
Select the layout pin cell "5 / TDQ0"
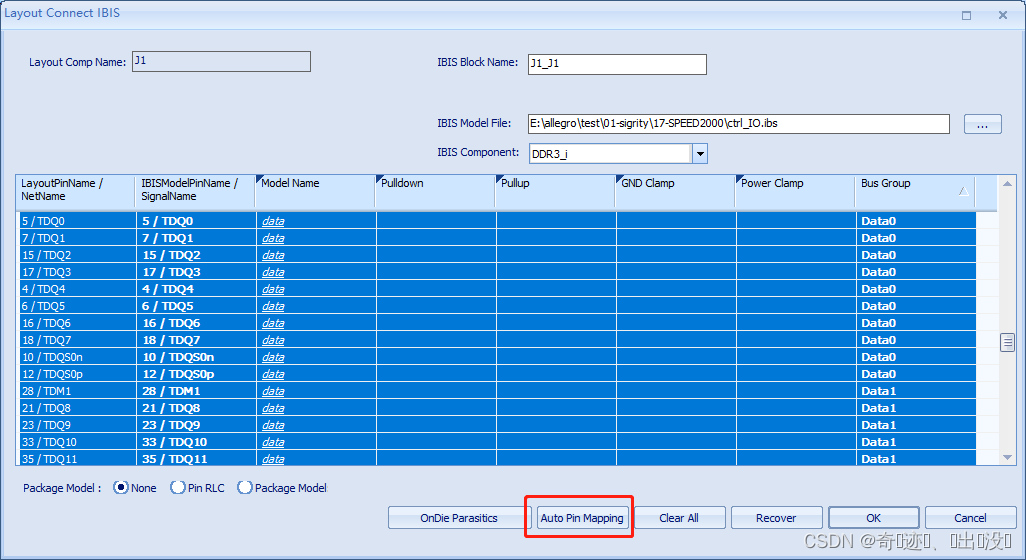point(77,221)
